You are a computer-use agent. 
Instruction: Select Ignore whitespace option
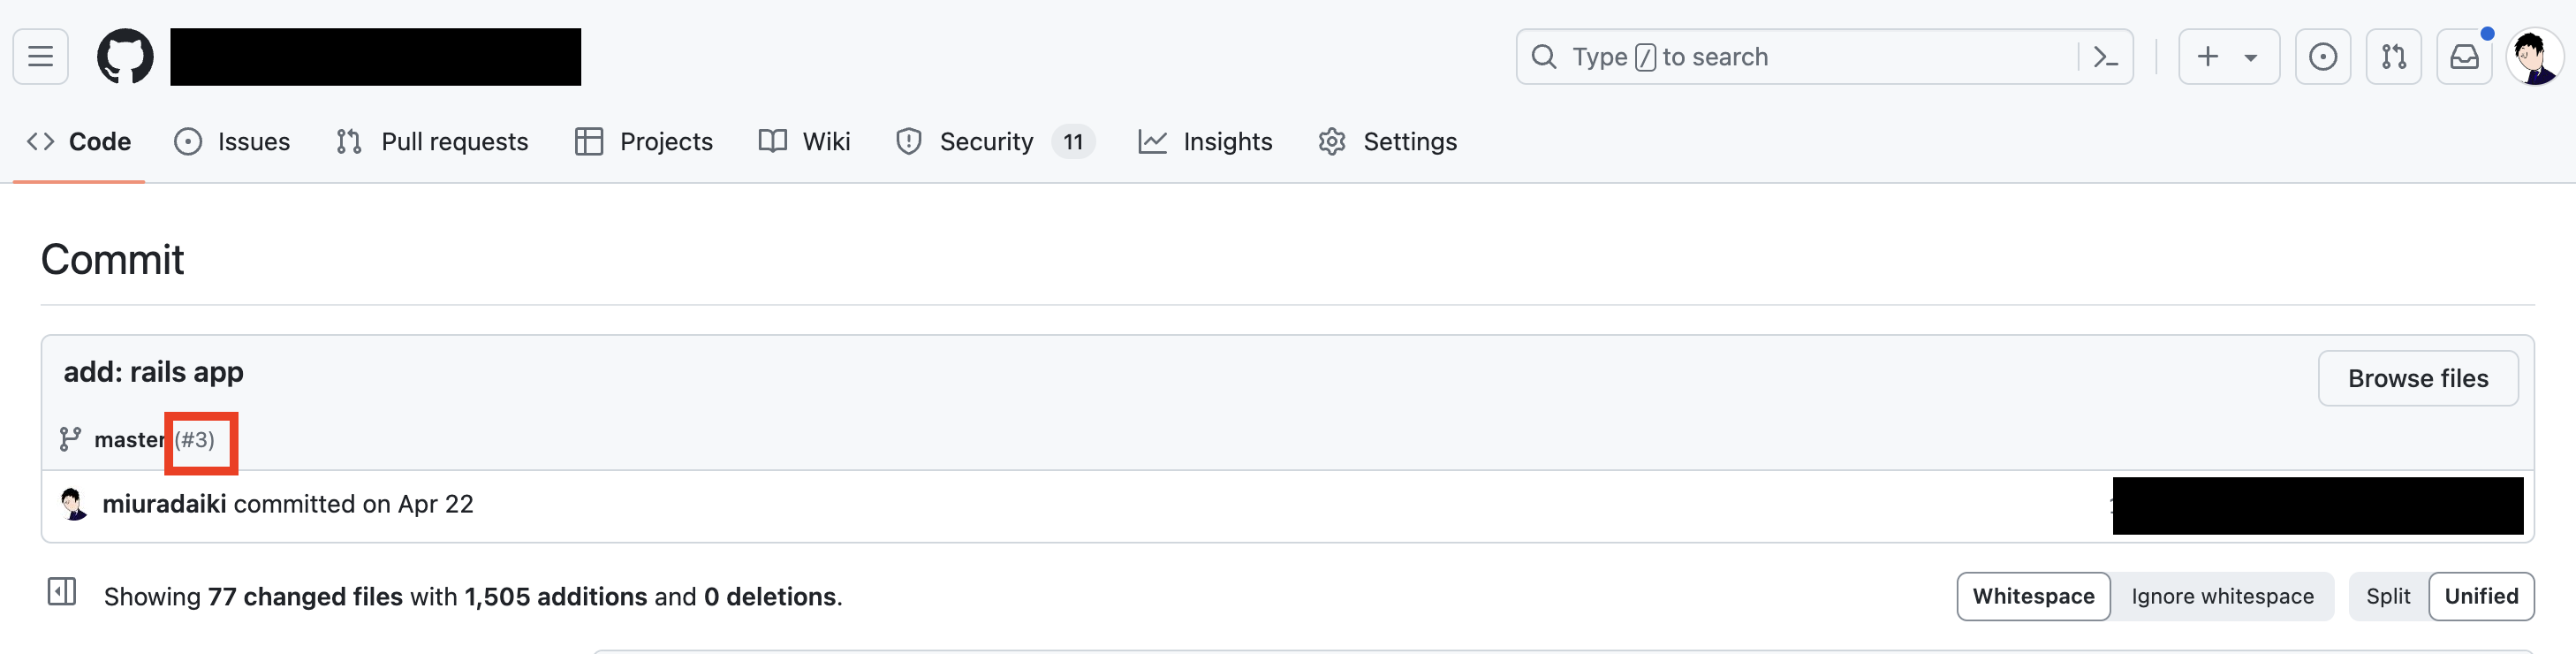(2222, 597)
